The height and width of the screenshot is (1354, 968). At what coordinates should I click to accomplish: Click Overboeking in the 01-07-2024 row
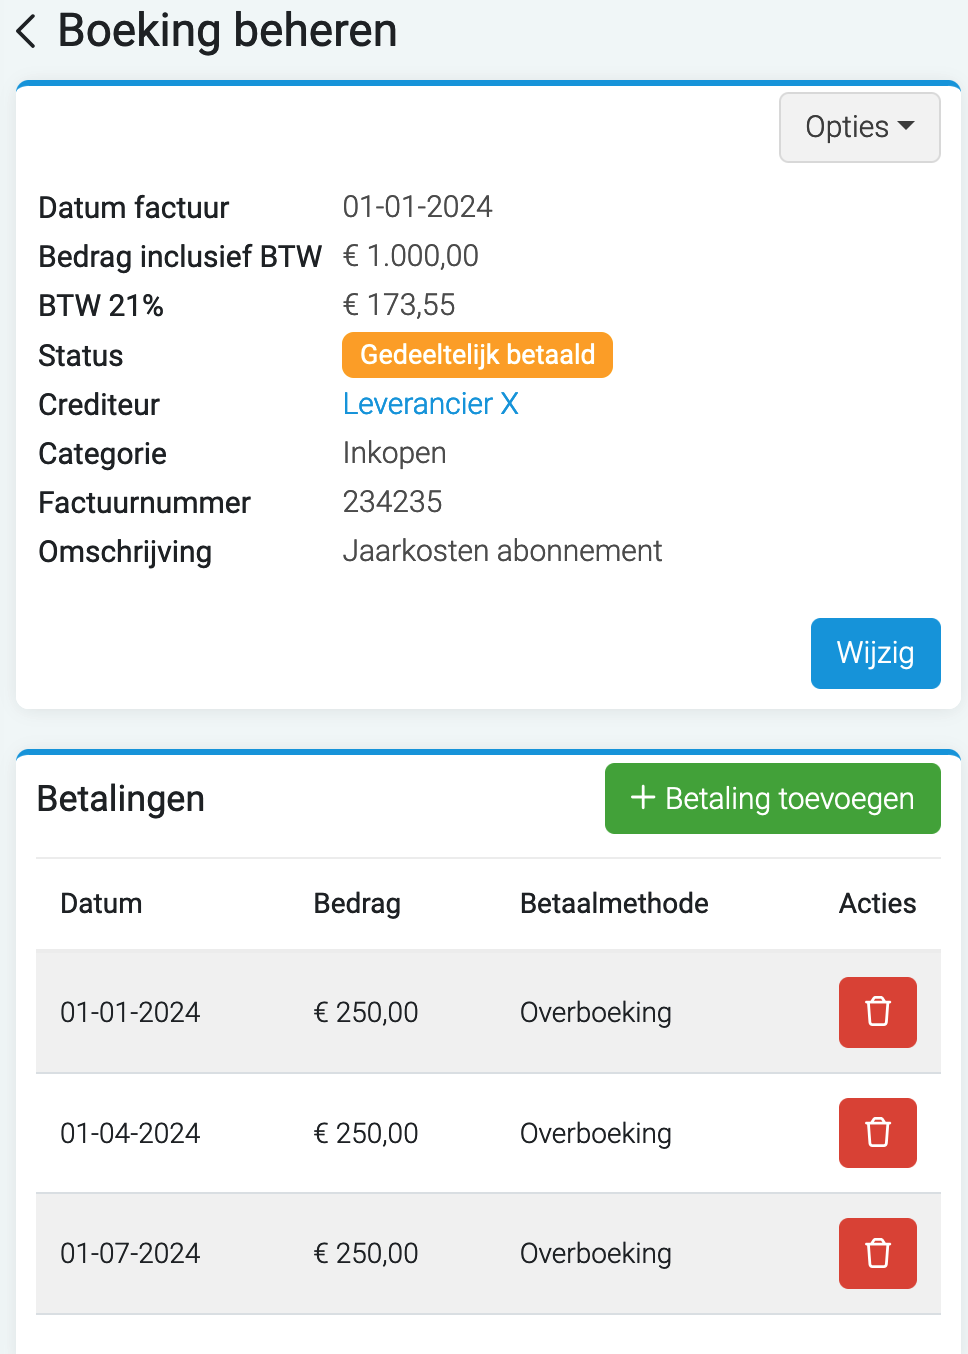(x=595, y=1253)
